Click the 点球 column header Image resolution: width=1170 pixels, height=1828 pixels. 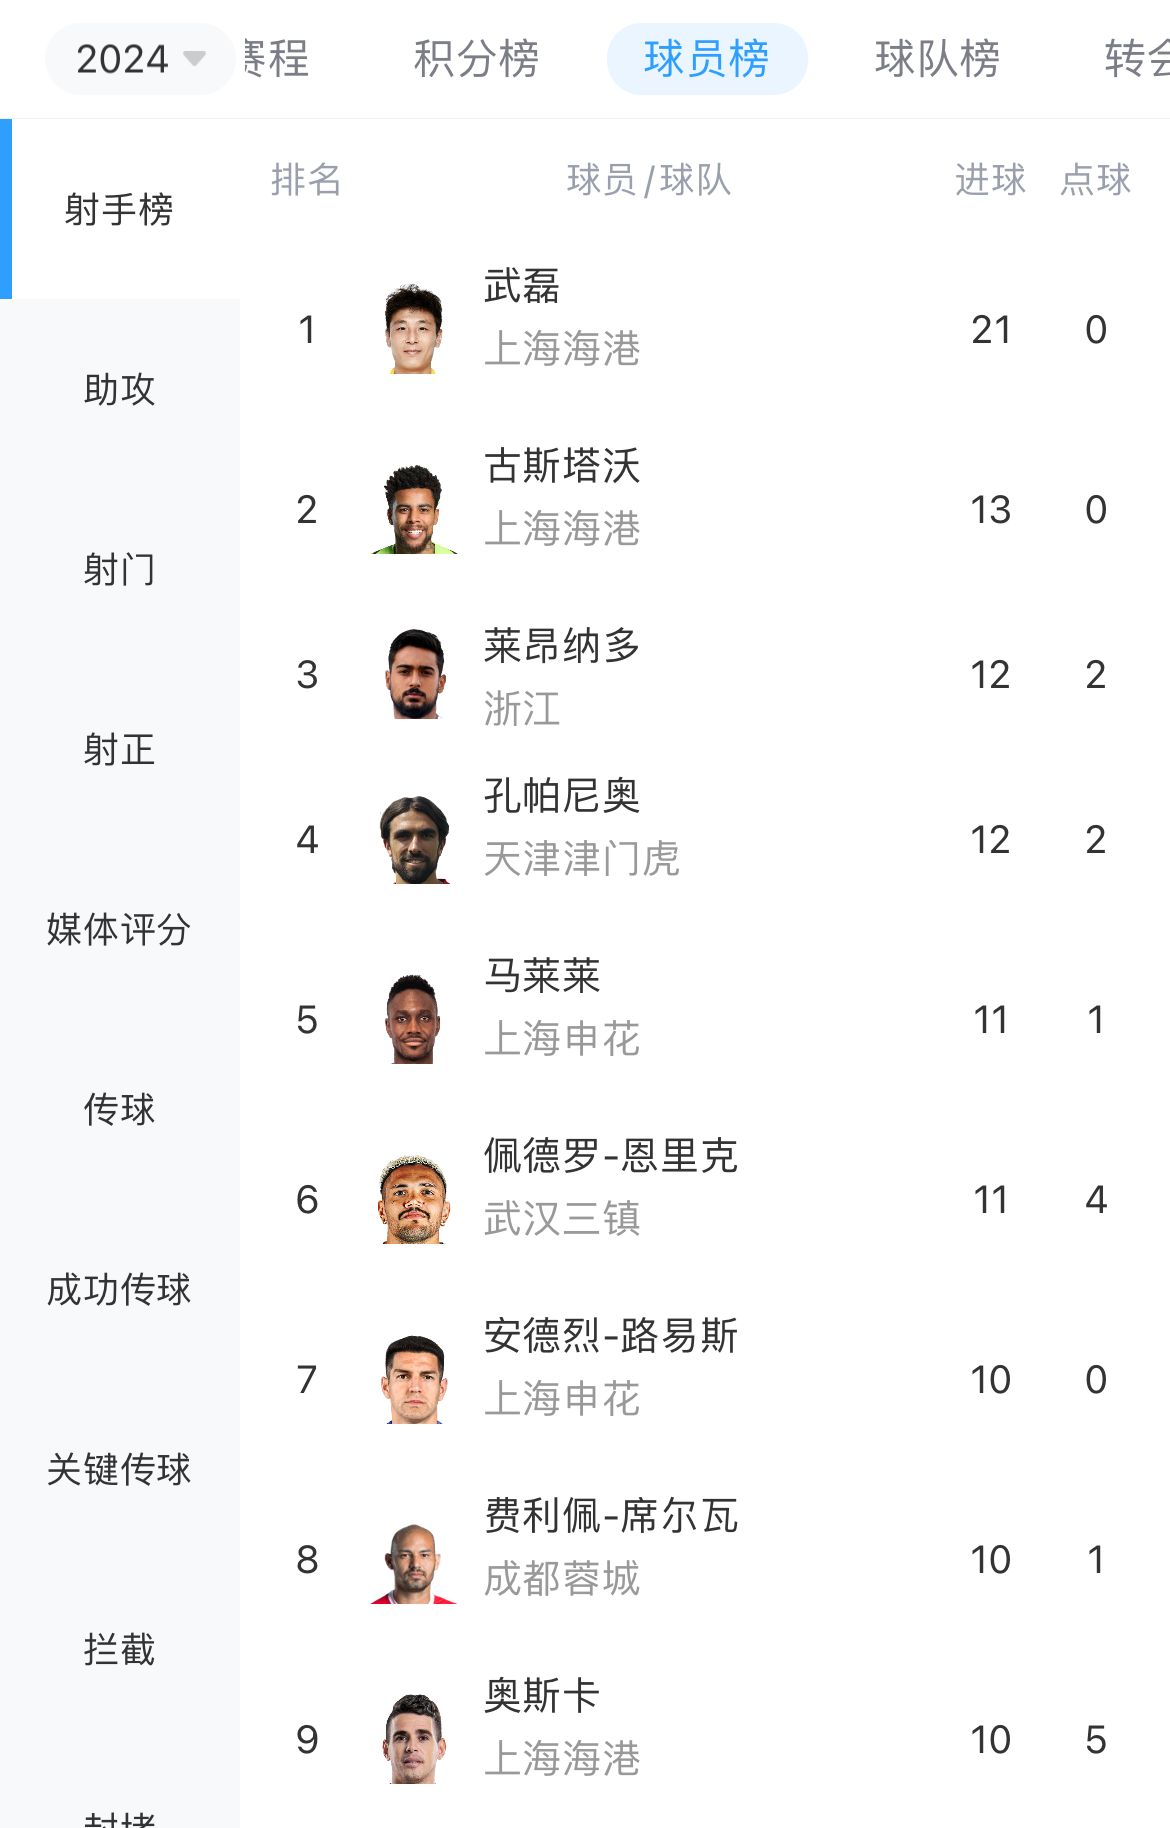click(x=1096, y=180)
